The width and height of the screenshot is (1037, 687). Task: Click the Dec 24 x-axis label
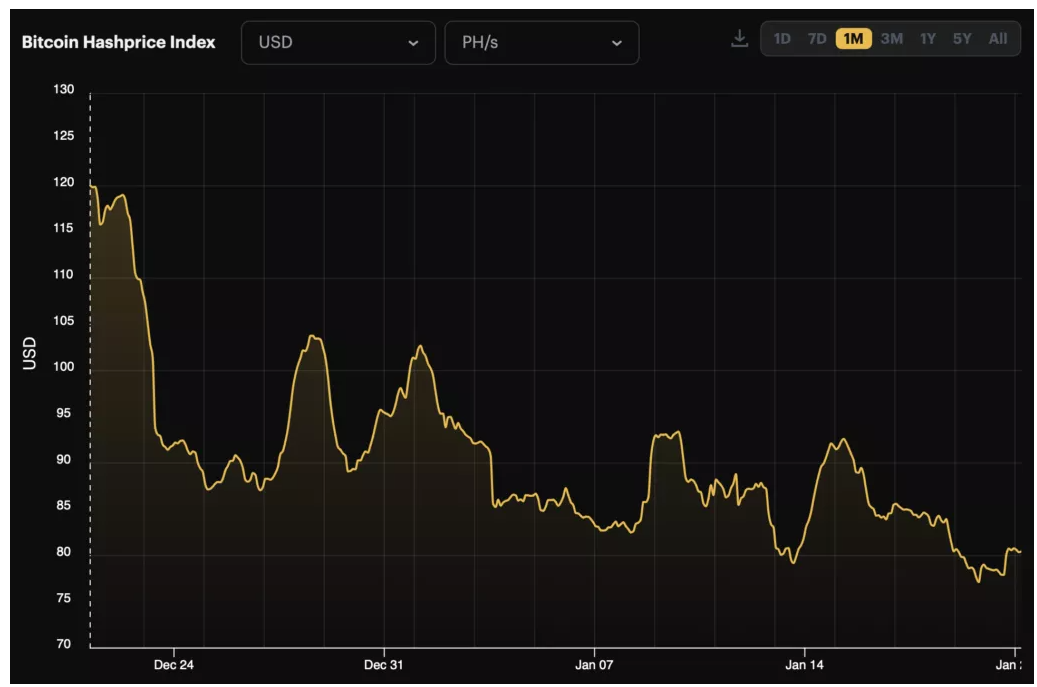pyautogui.click(x=173, y=665)
